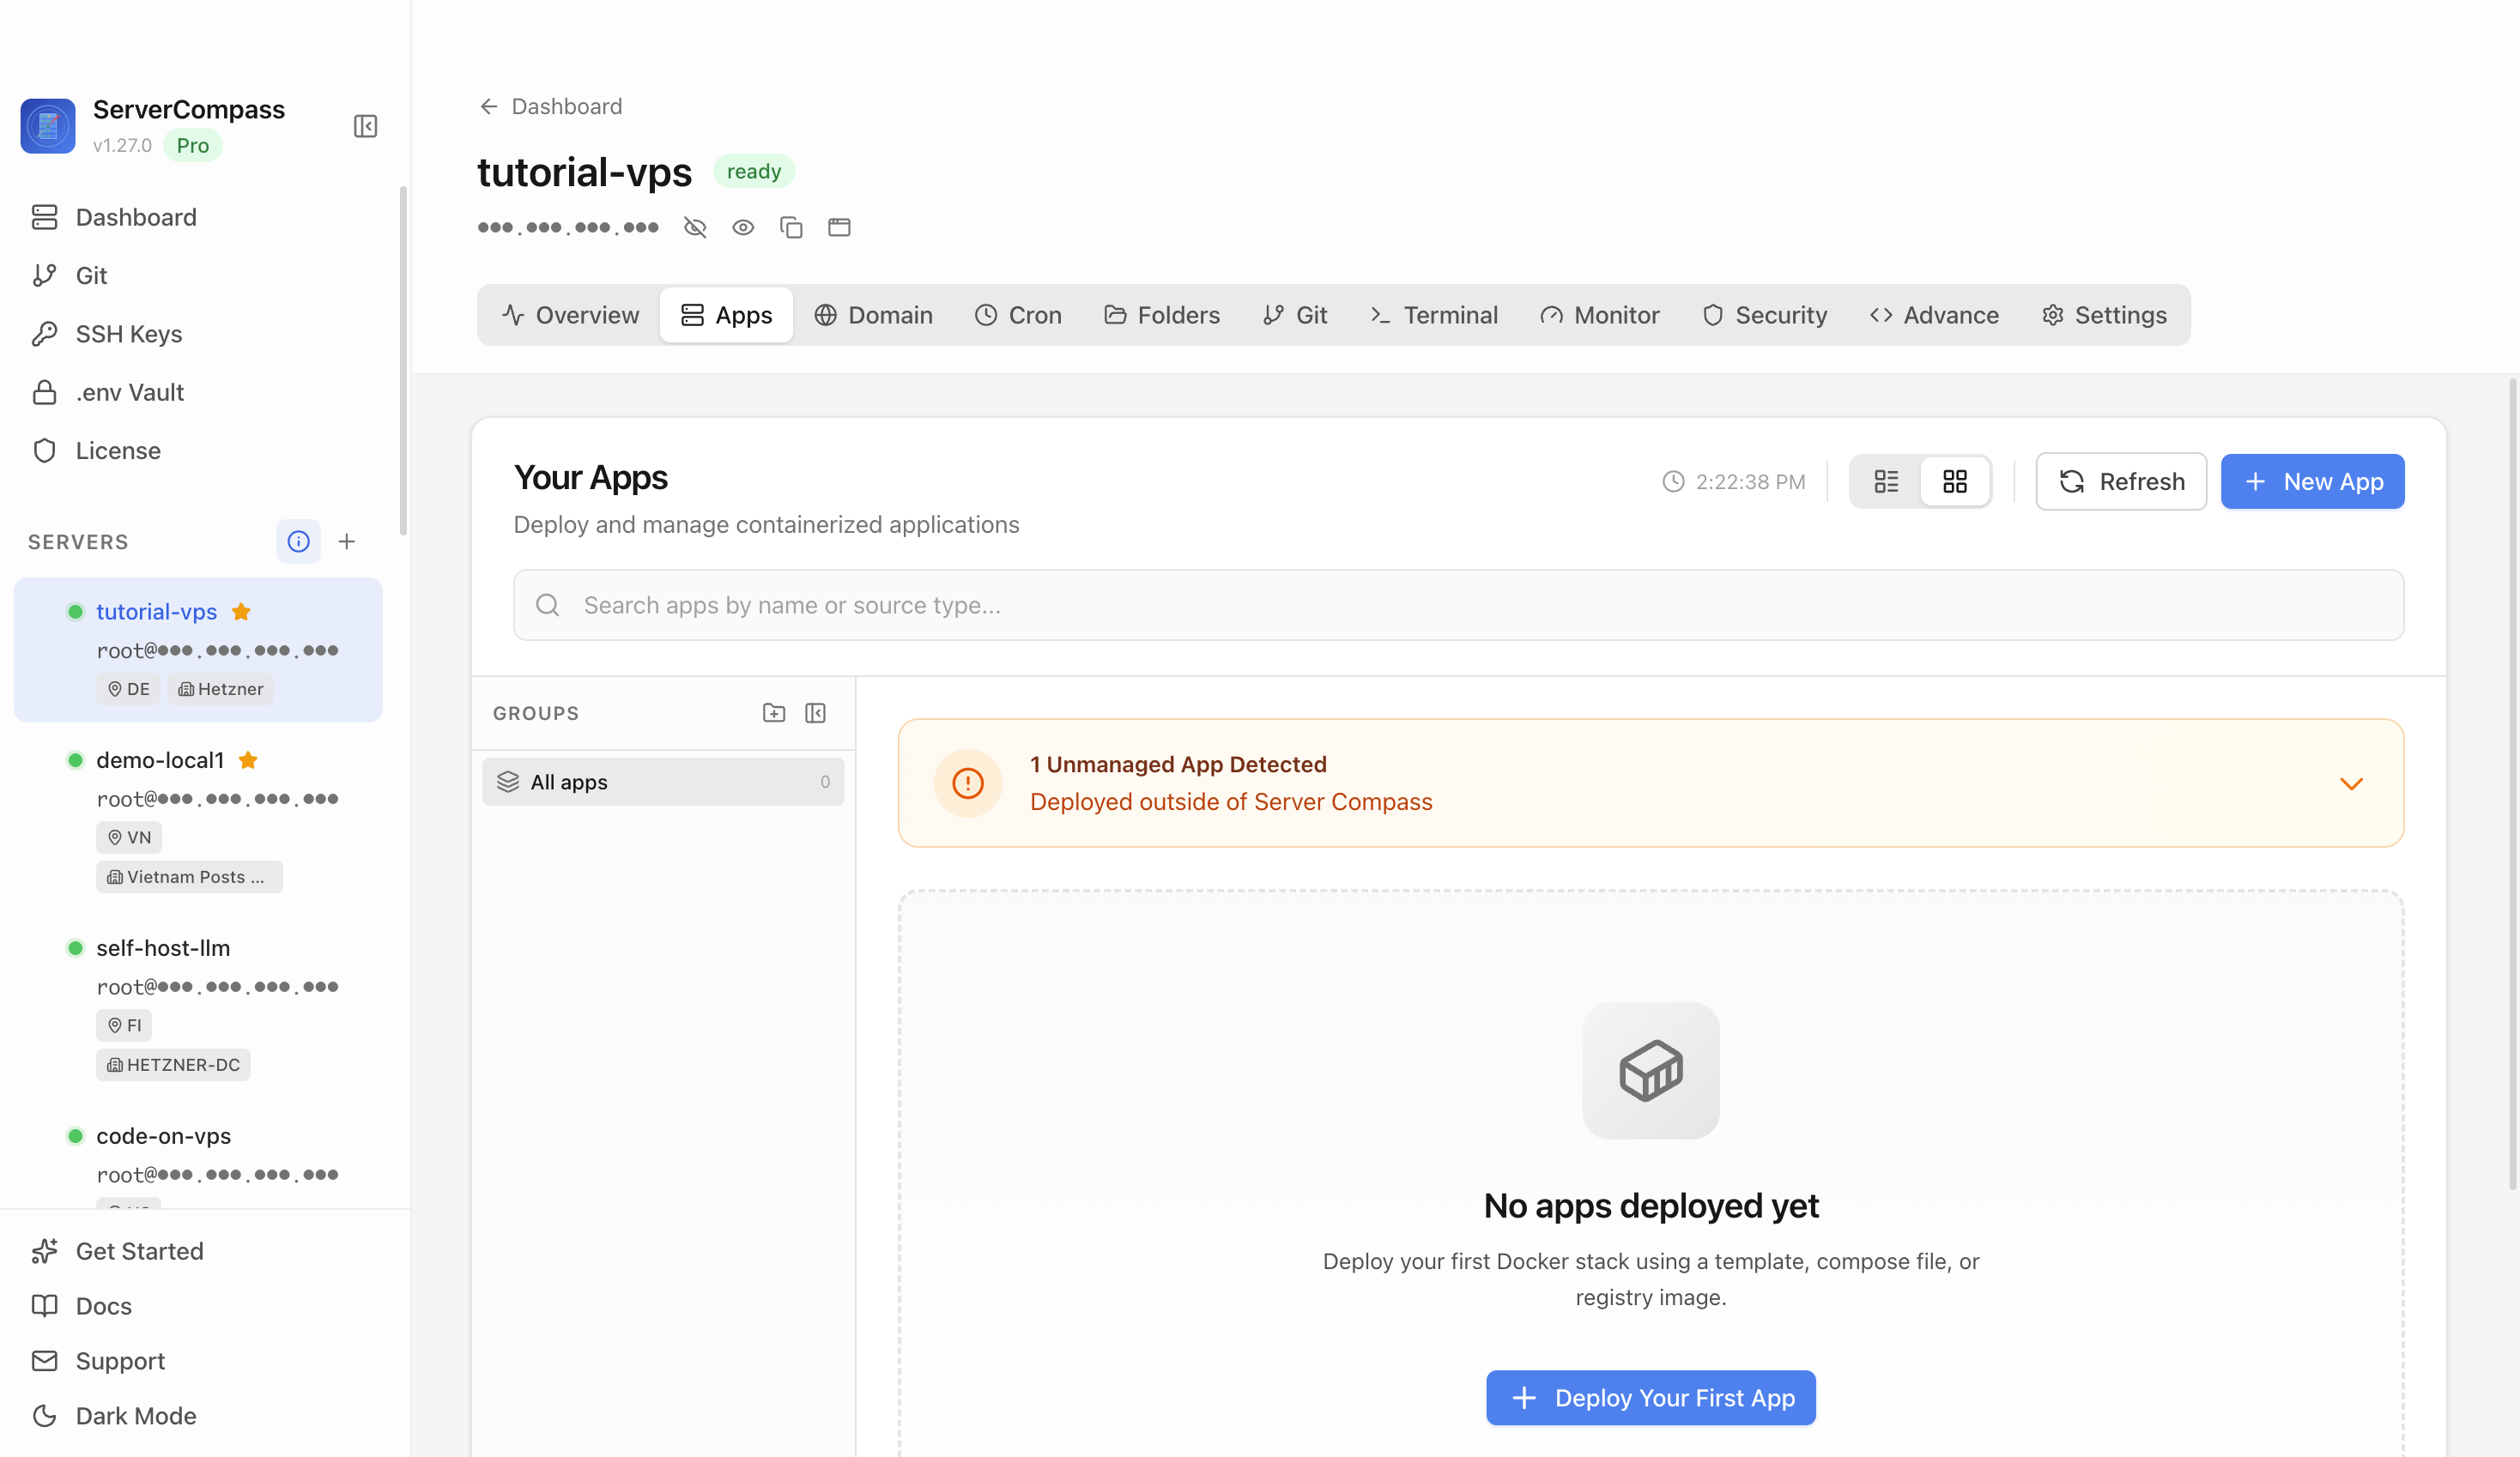
Task: Collapse the sidebar panel icon near ServerCompass
Action: click(365, 126)
